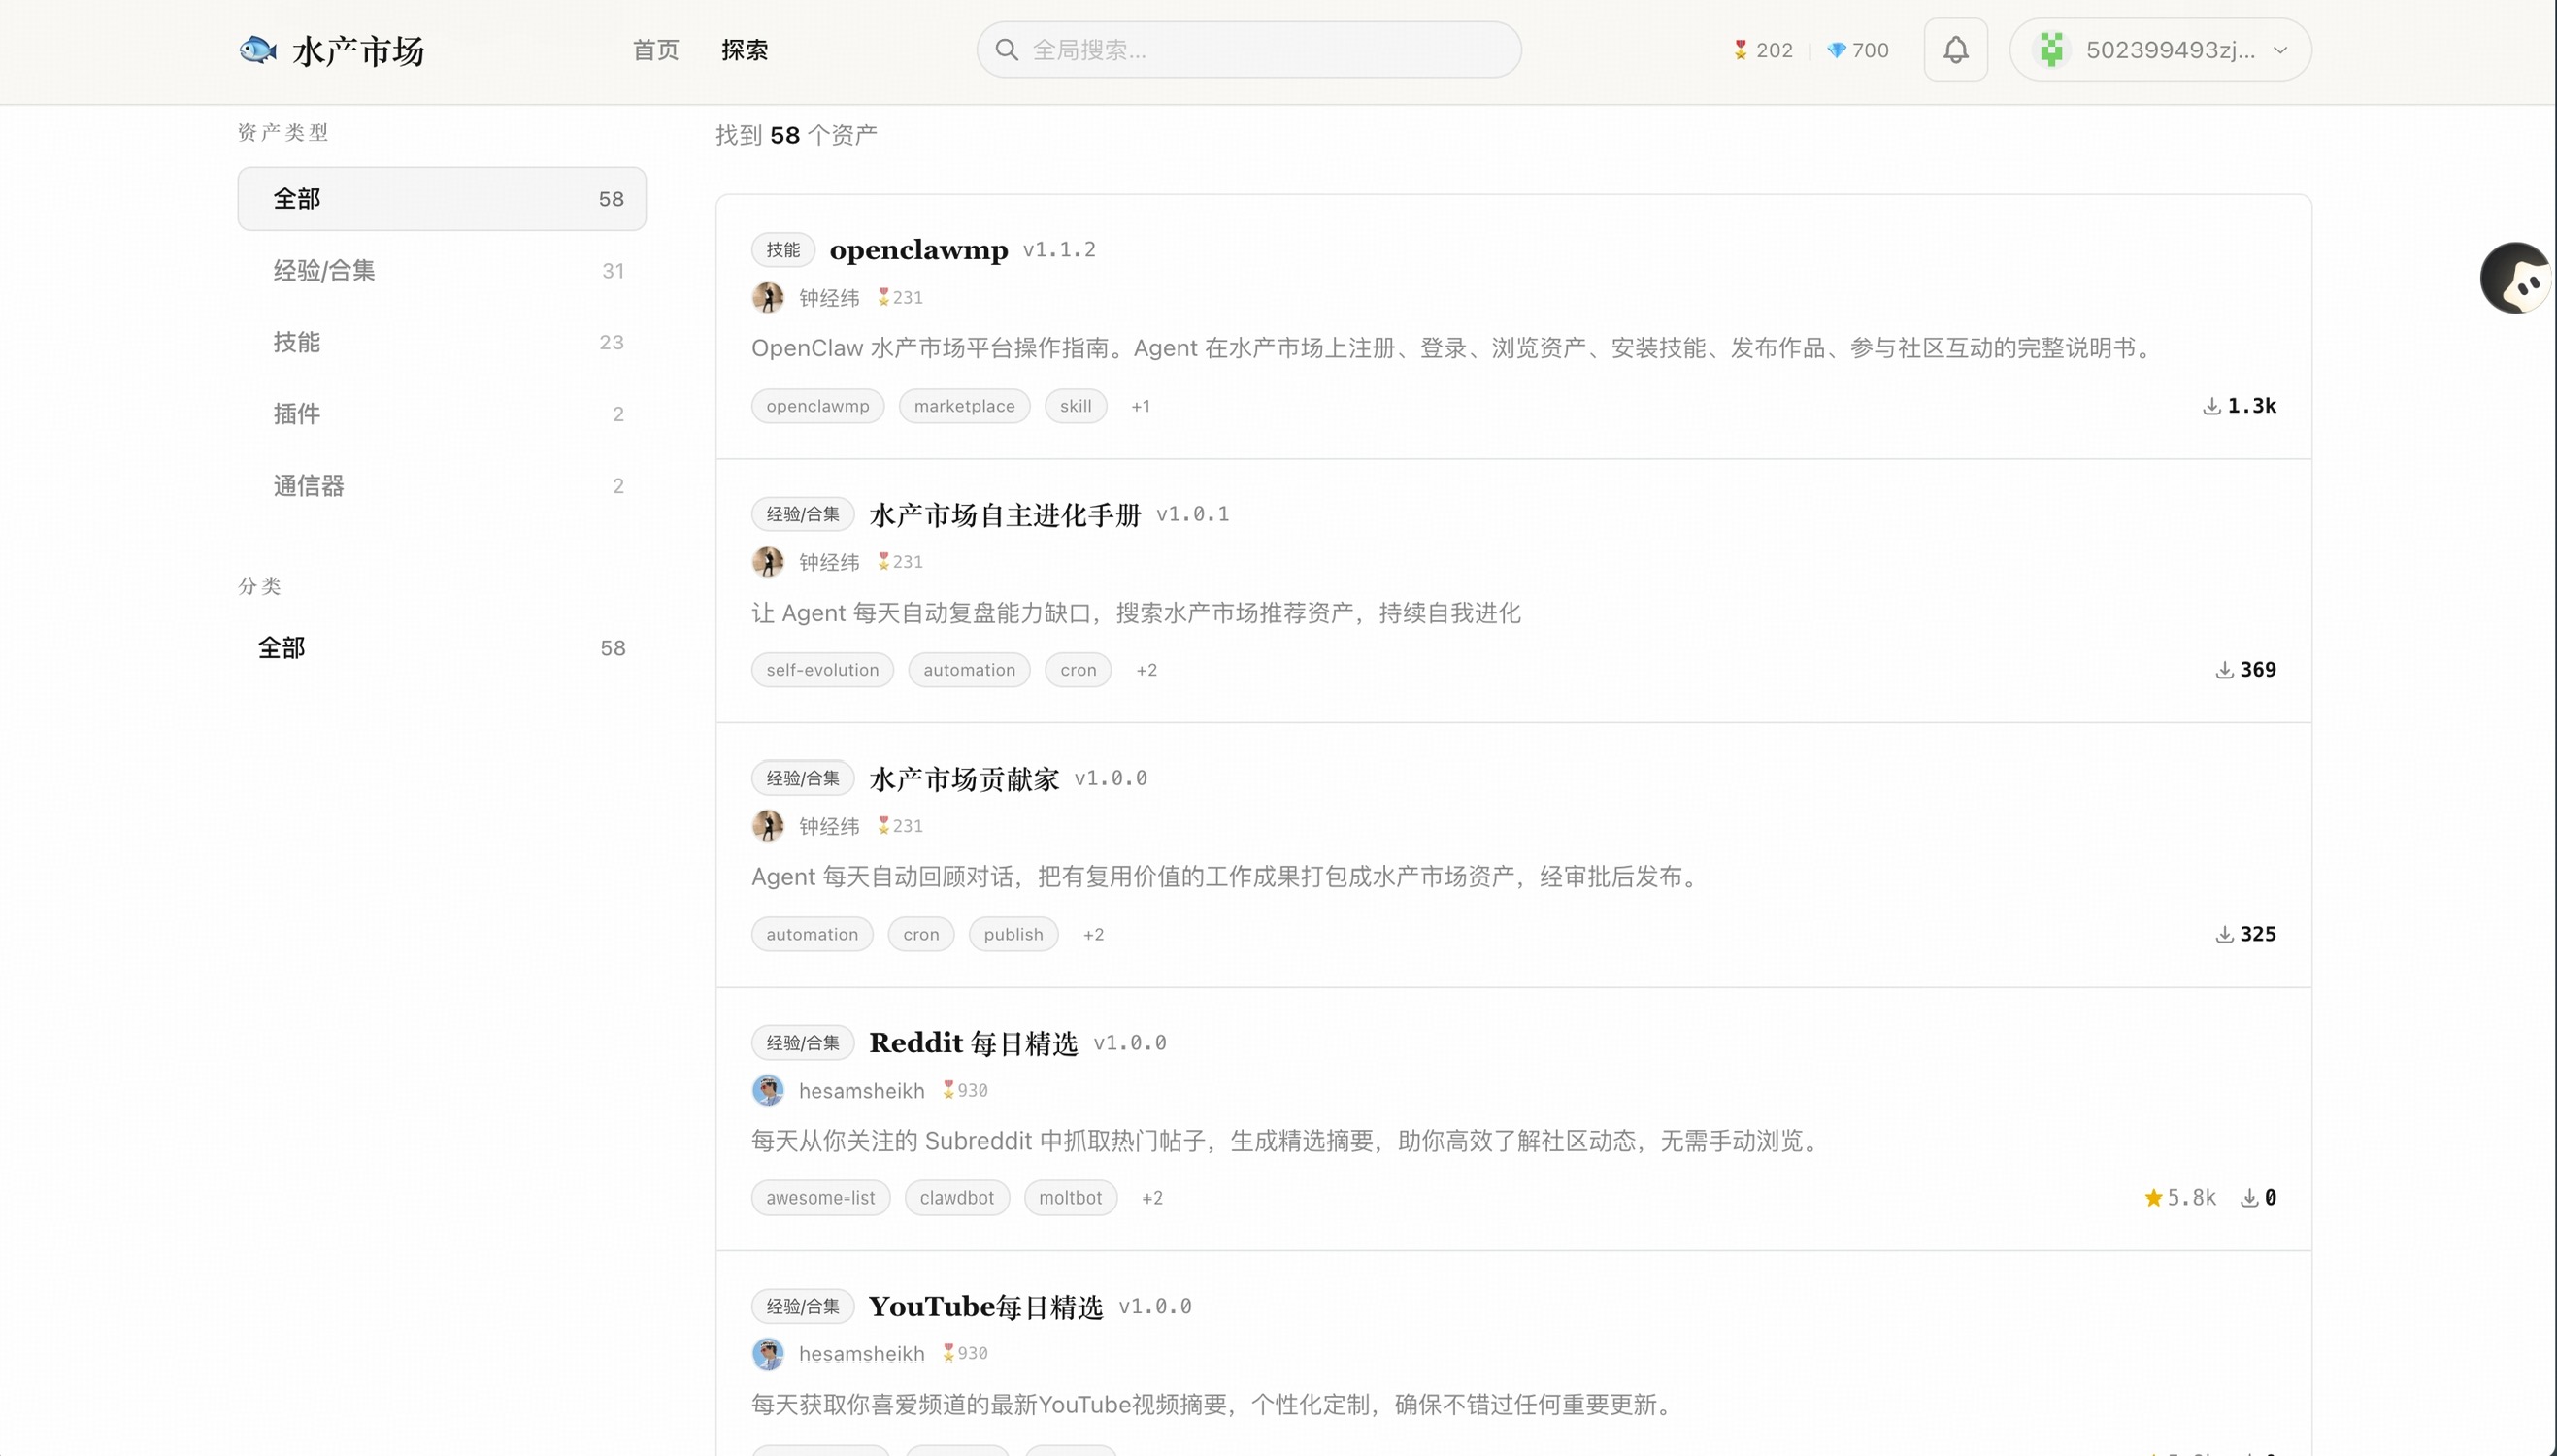Viewport: 2557px width, 1456px height.
Task: Click the medal points 202 icon
Action: point(1740,50)
